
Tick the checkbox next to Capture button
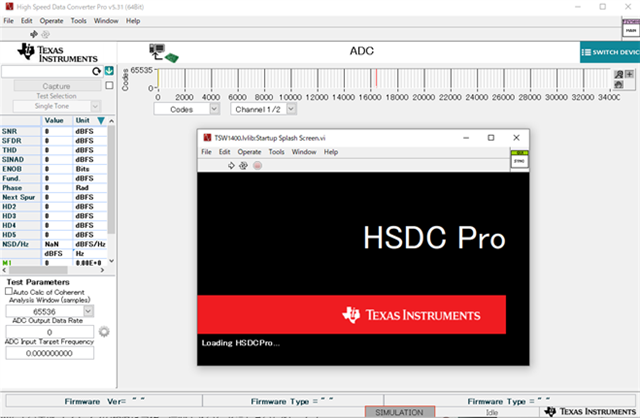pos(109,85)
